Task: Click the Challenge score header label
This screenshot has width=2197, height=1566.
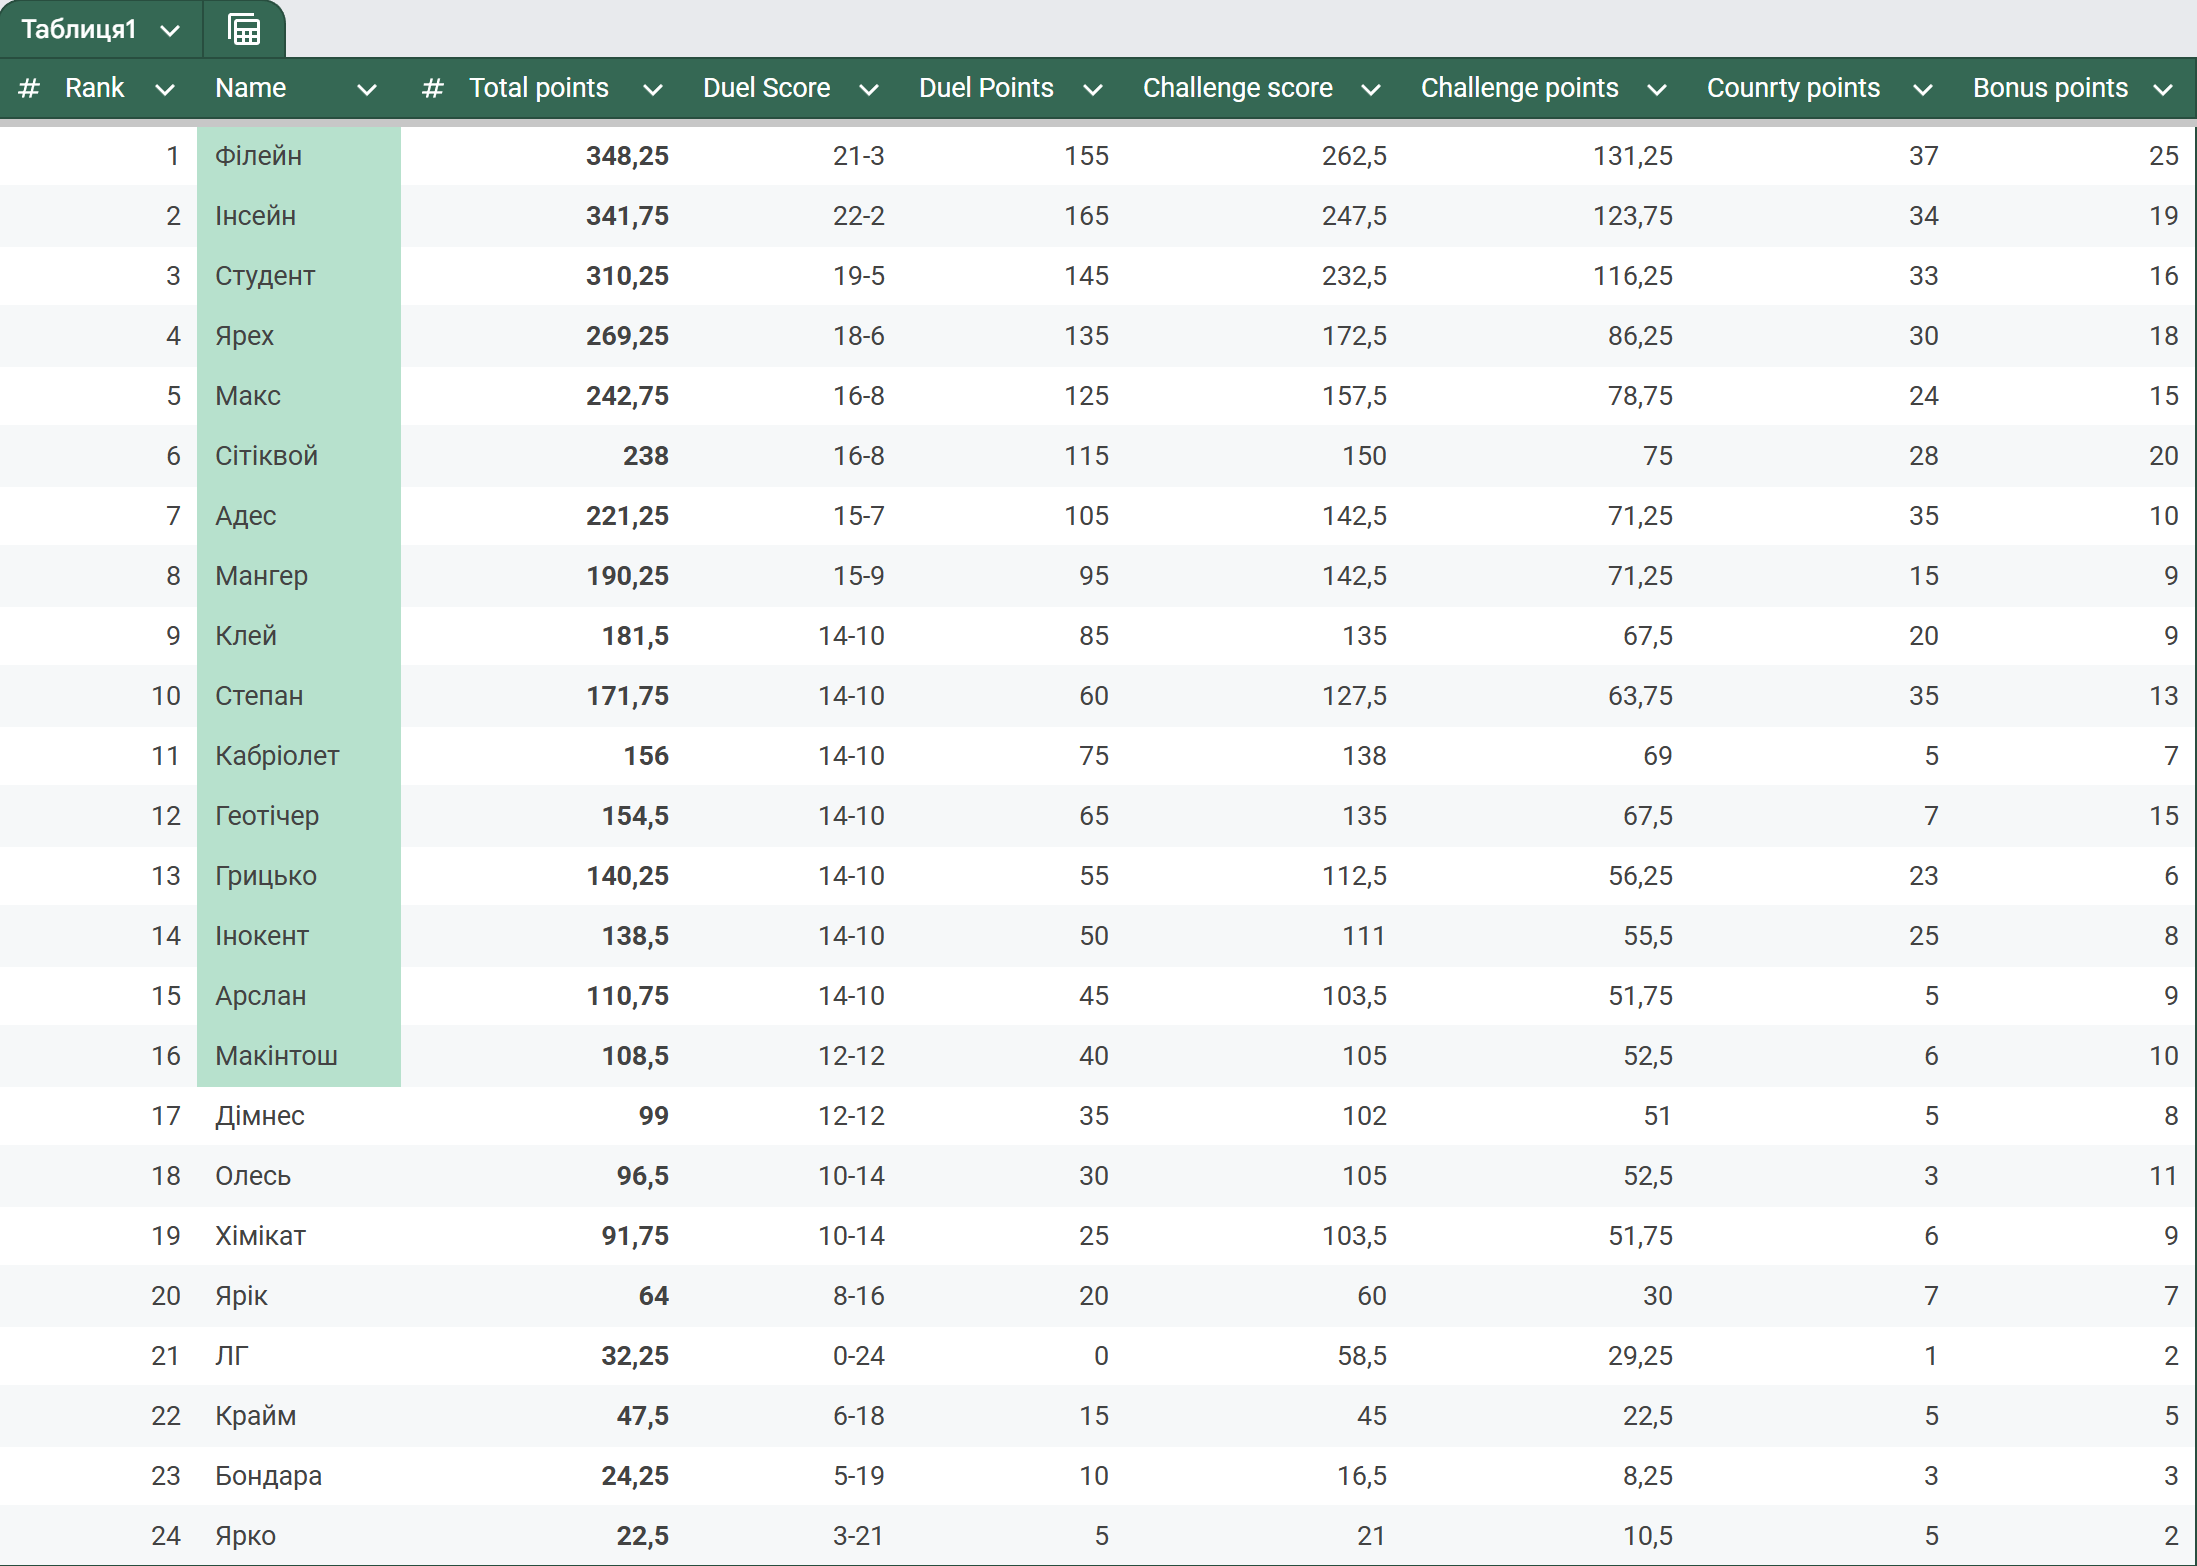Action: pyautogui.click(x=1237, y=88)
